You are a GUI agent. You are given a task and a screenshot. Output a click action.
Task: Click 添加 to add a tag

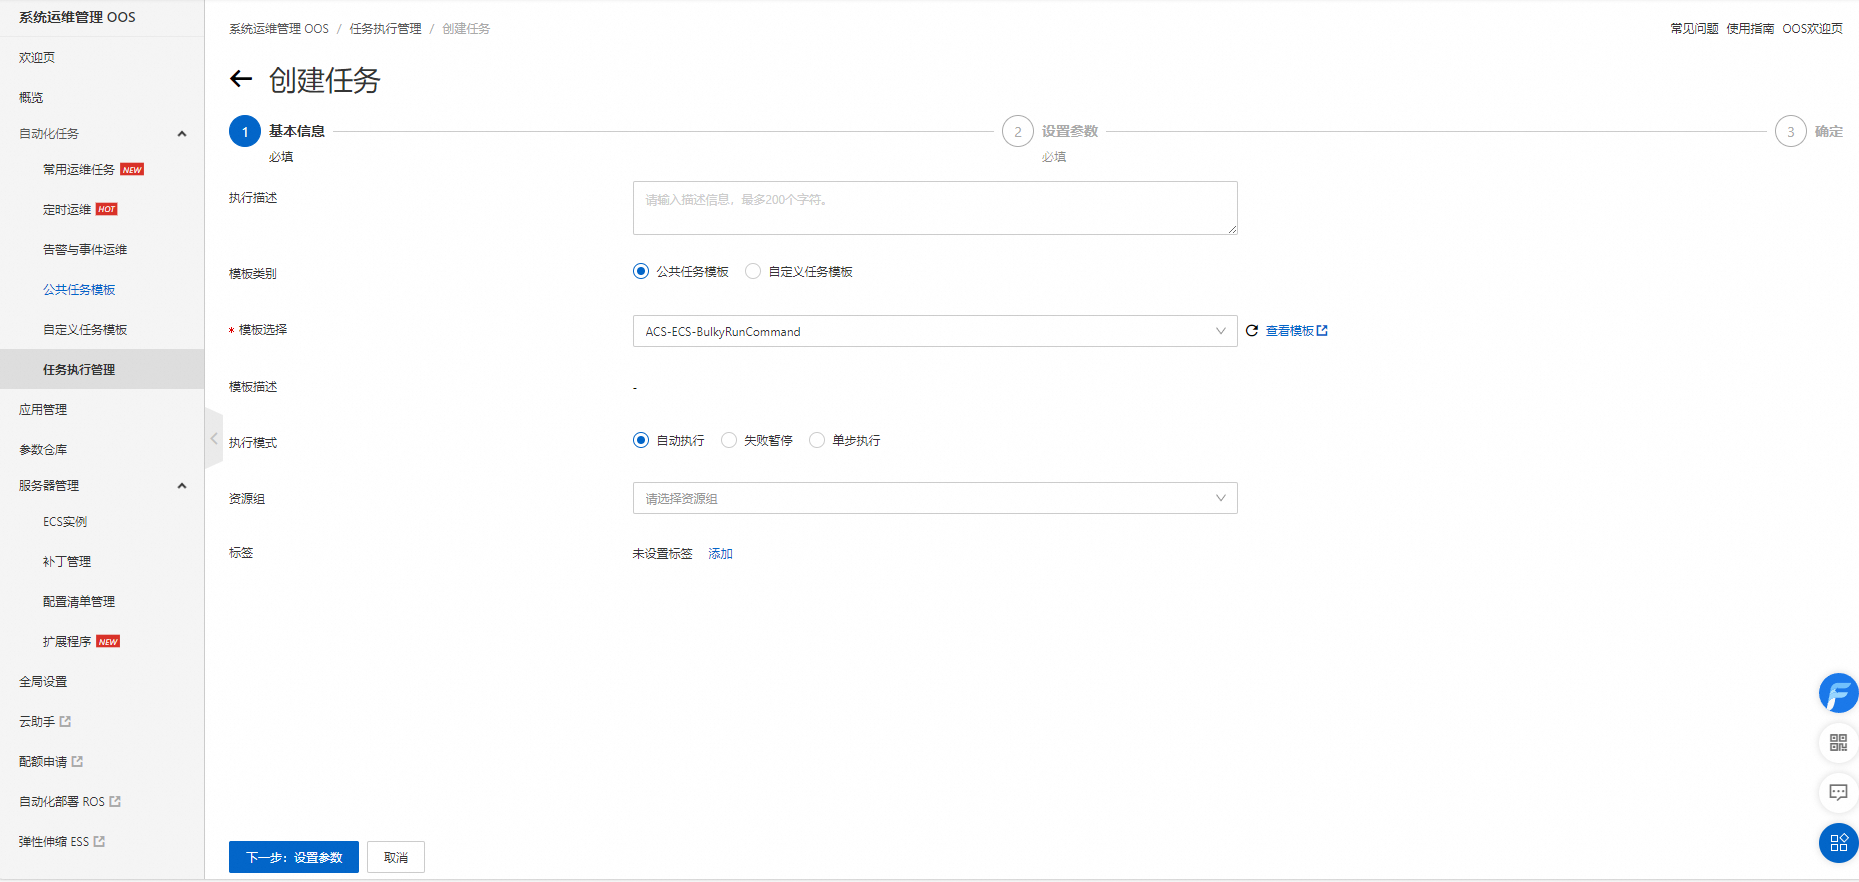720,553
